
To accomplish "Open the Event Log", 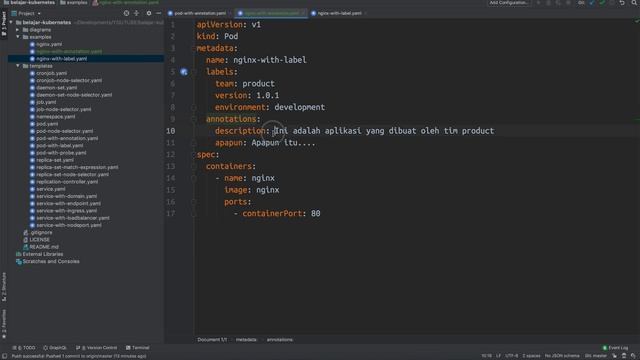I will tap(616, 348).
